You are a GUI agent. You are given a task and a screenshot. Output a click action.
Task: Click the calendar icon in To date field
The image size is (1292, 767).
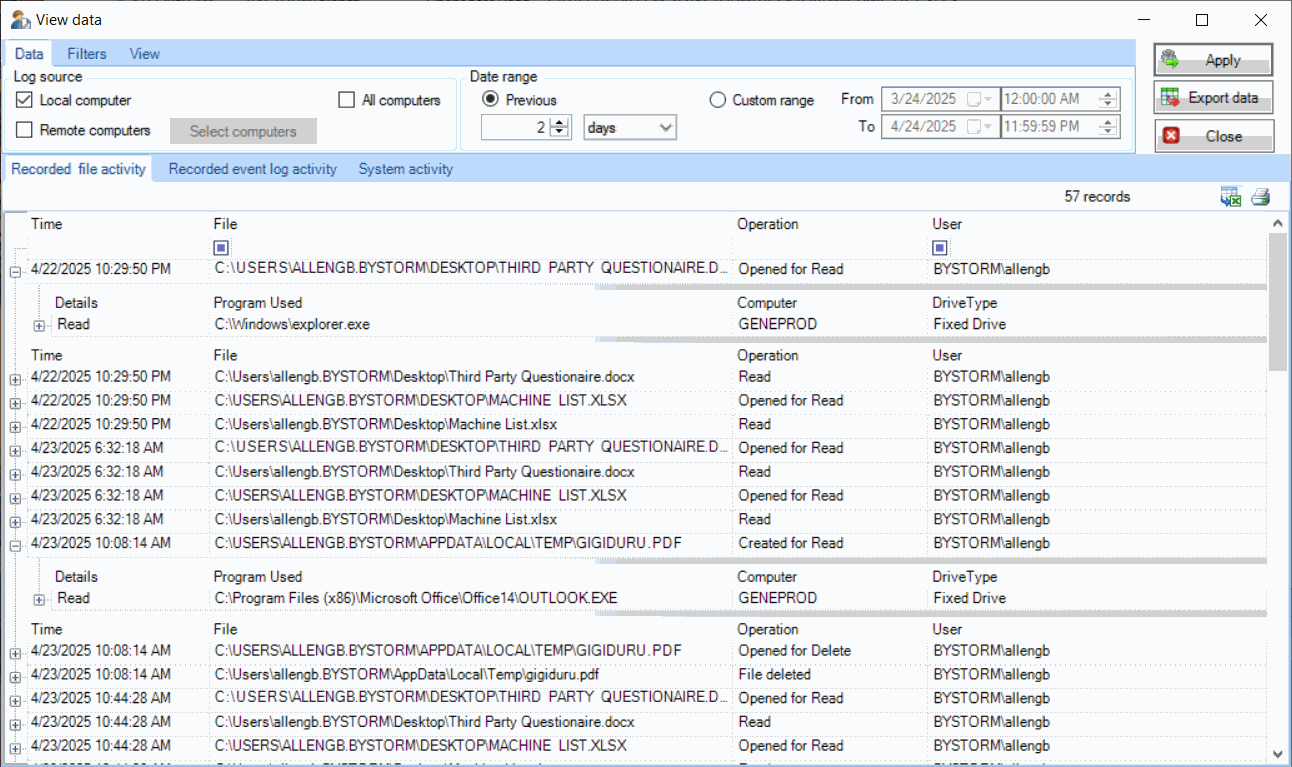pos(974,127)
